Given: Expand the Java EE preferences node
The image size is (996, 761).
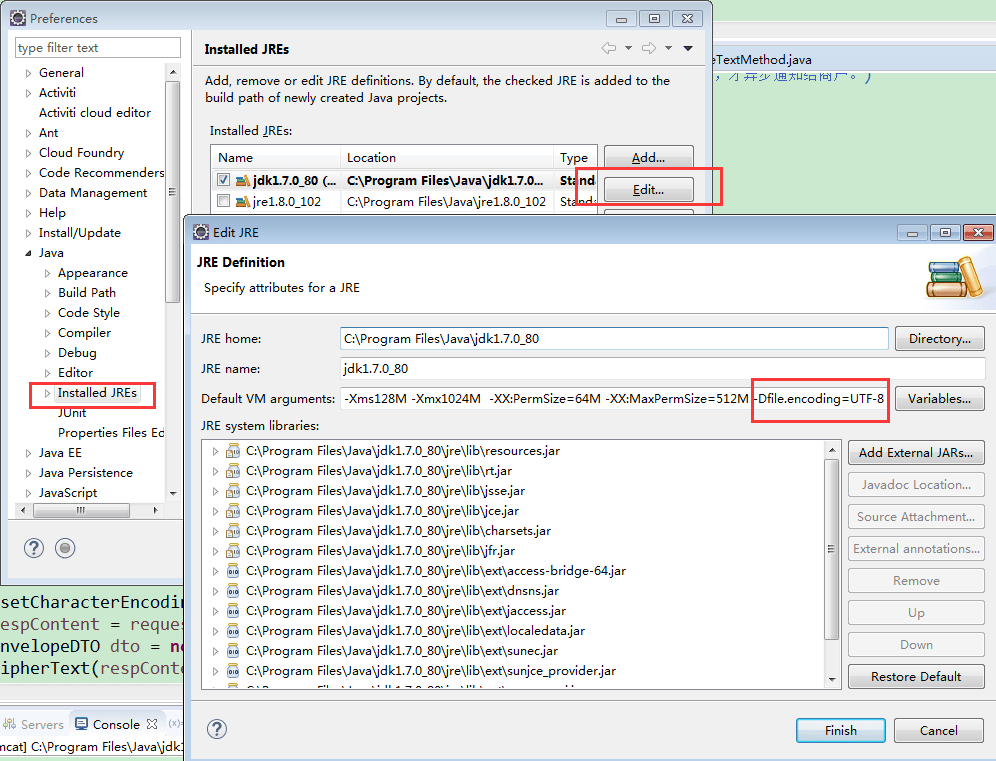Looking at the screenshot, I should tap(28, 453).
